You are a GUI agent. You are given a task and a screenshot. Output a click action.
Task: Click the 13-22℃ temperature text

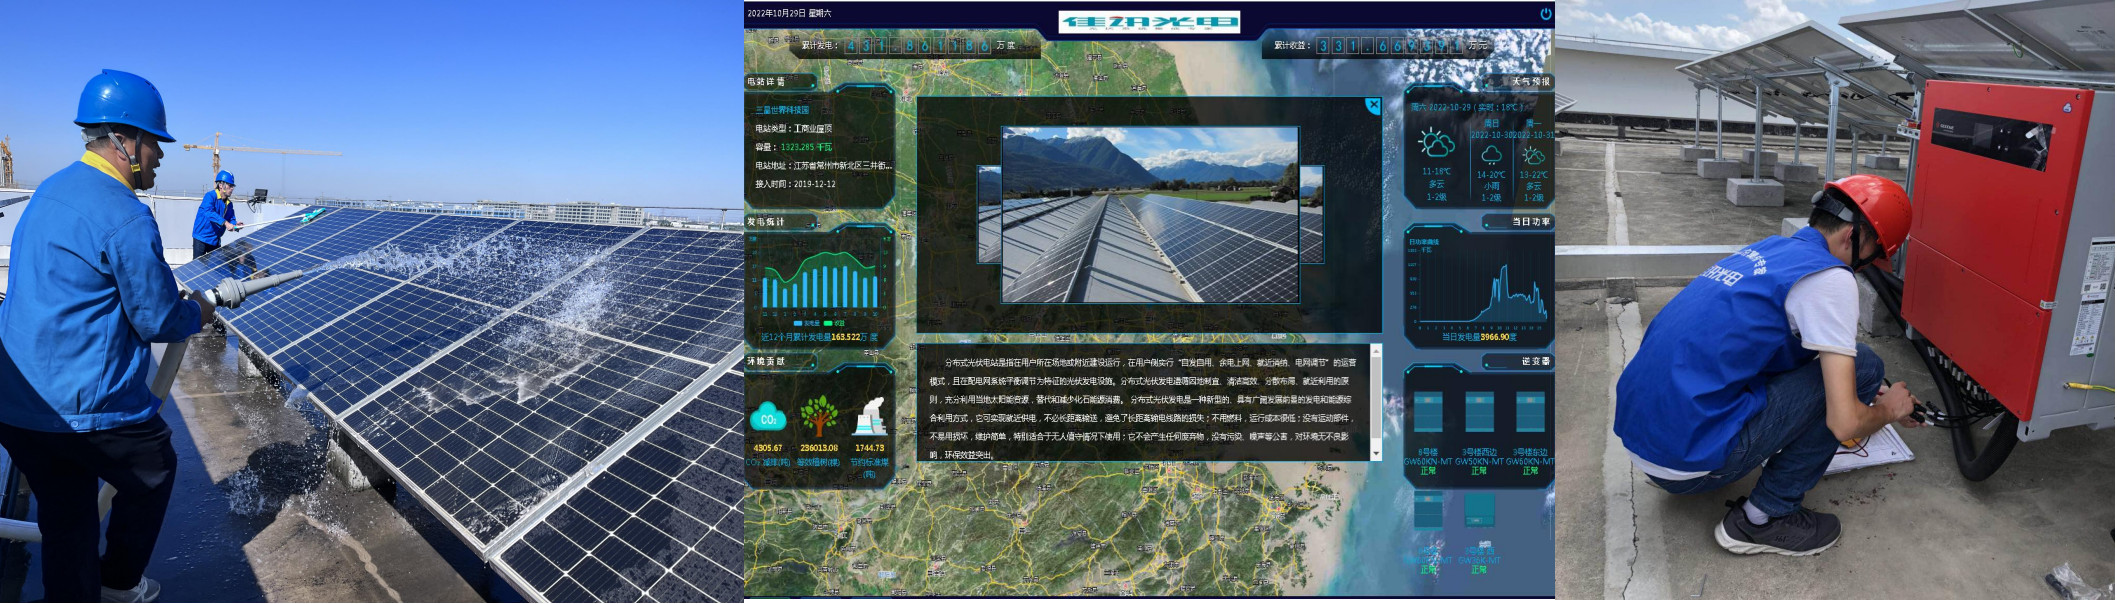(1533, 175)
